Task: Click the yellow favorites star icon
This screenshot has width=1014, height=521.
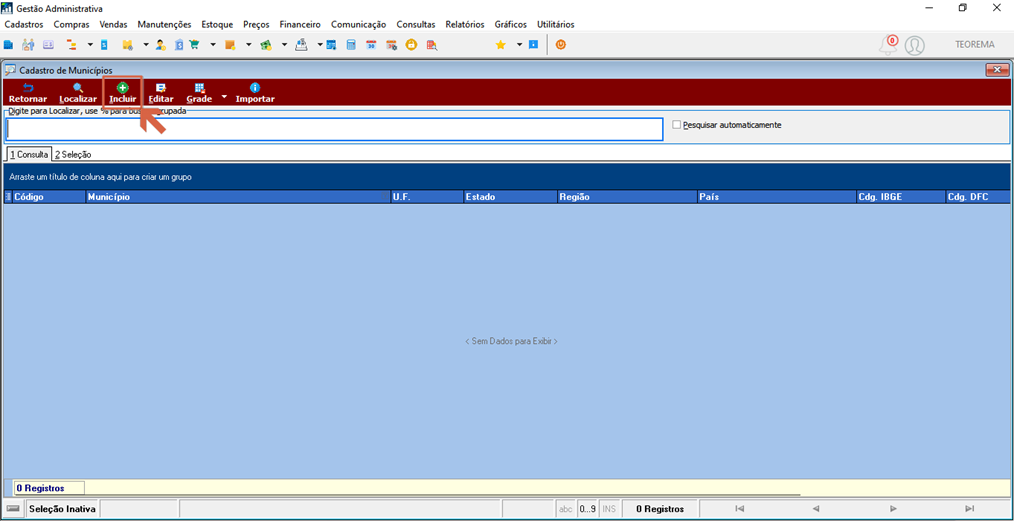Action: 501,45
